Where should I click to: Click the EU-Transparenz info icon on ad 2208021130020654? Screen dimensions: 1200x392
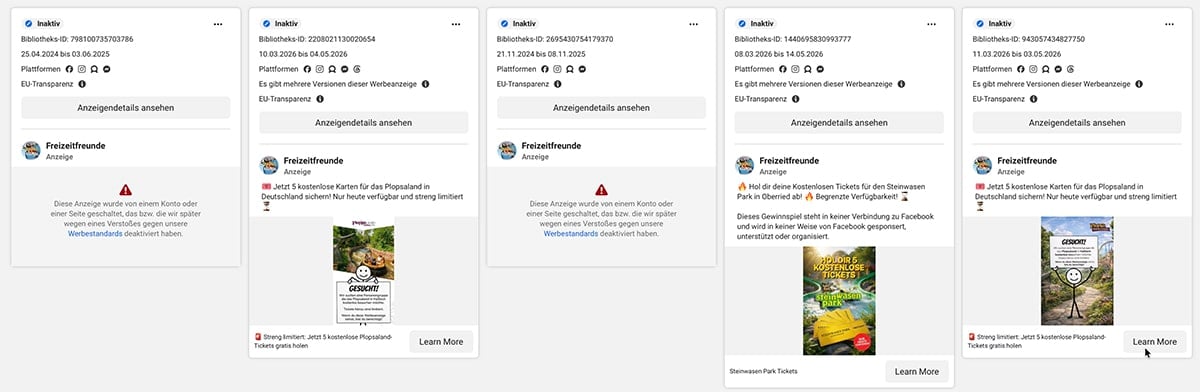(x=320, y=99)
